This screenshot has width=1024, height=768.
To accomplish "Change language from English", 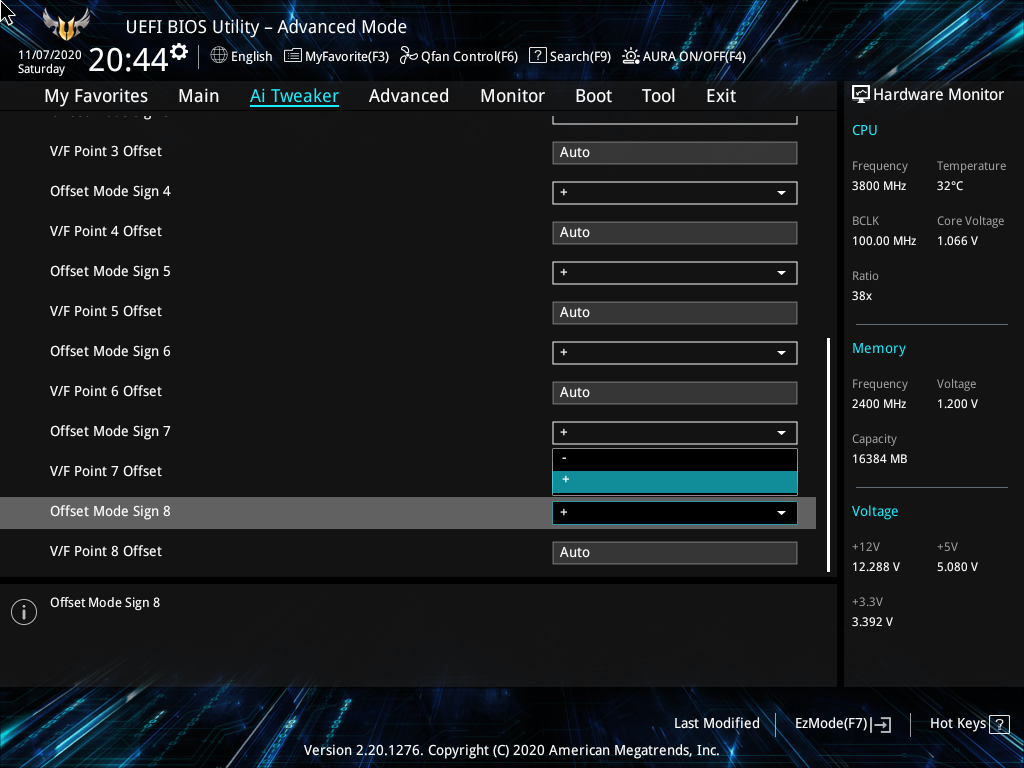I will coord(251,56).
